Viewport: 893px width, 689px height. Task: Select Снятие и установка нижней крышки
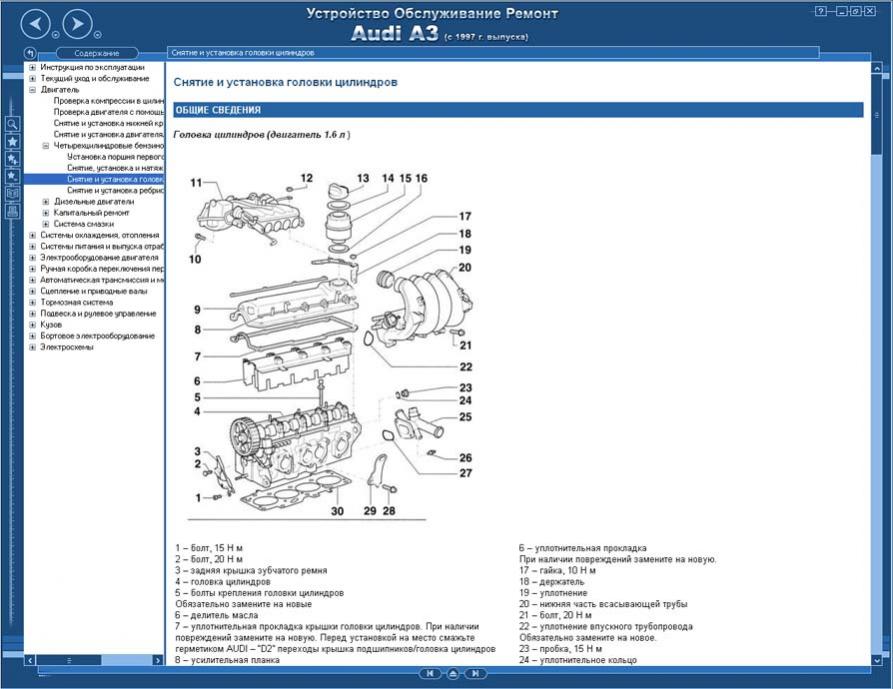[109, 123]
